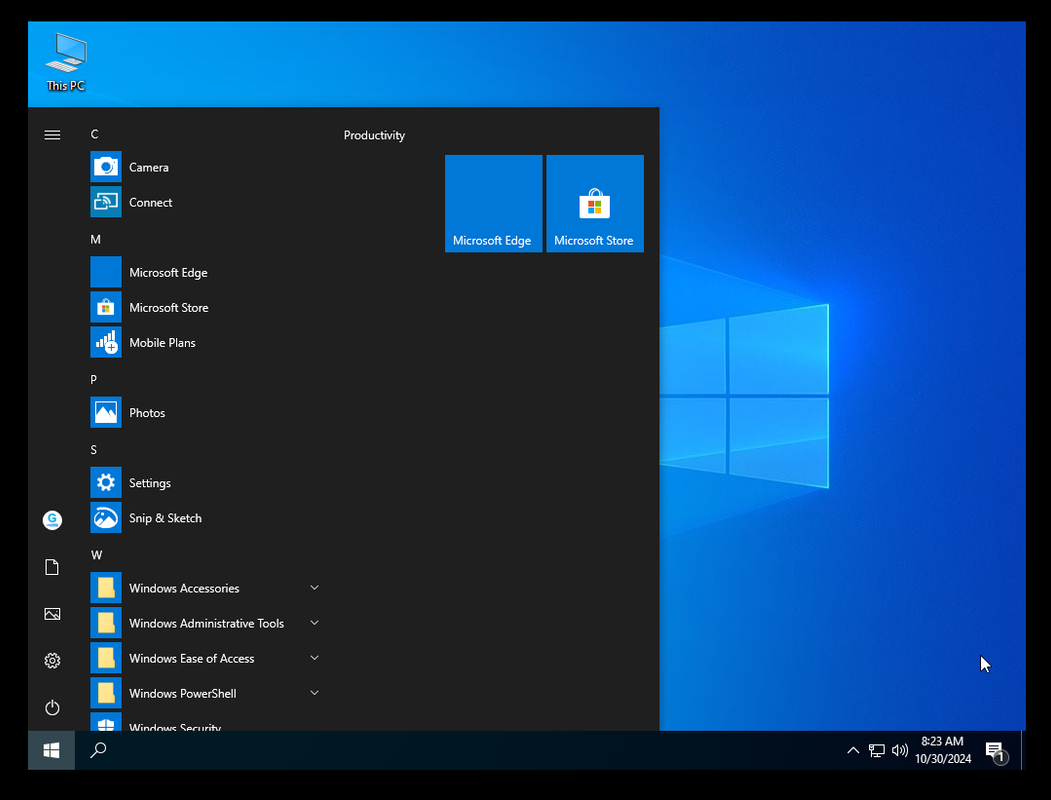Open taskbar Search magnifier
Image resolution: width=1051 pixels, height=800 pixels.
point(99,750)
